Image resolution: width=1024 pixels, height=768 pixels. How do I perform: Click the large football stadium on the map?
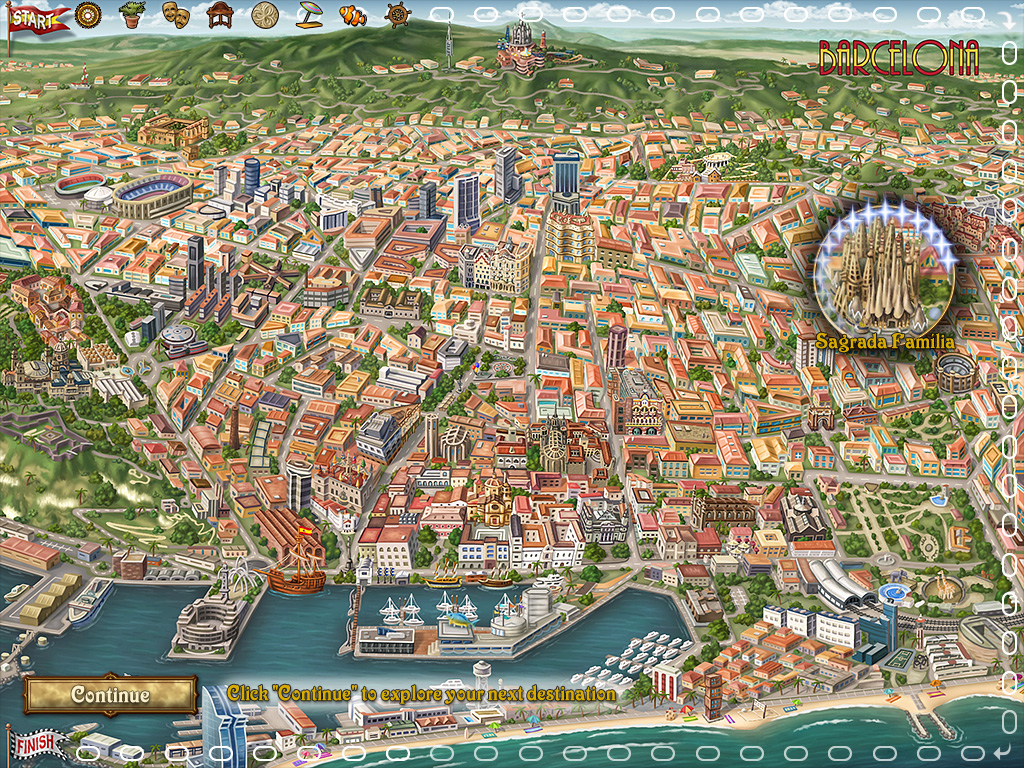151,194
